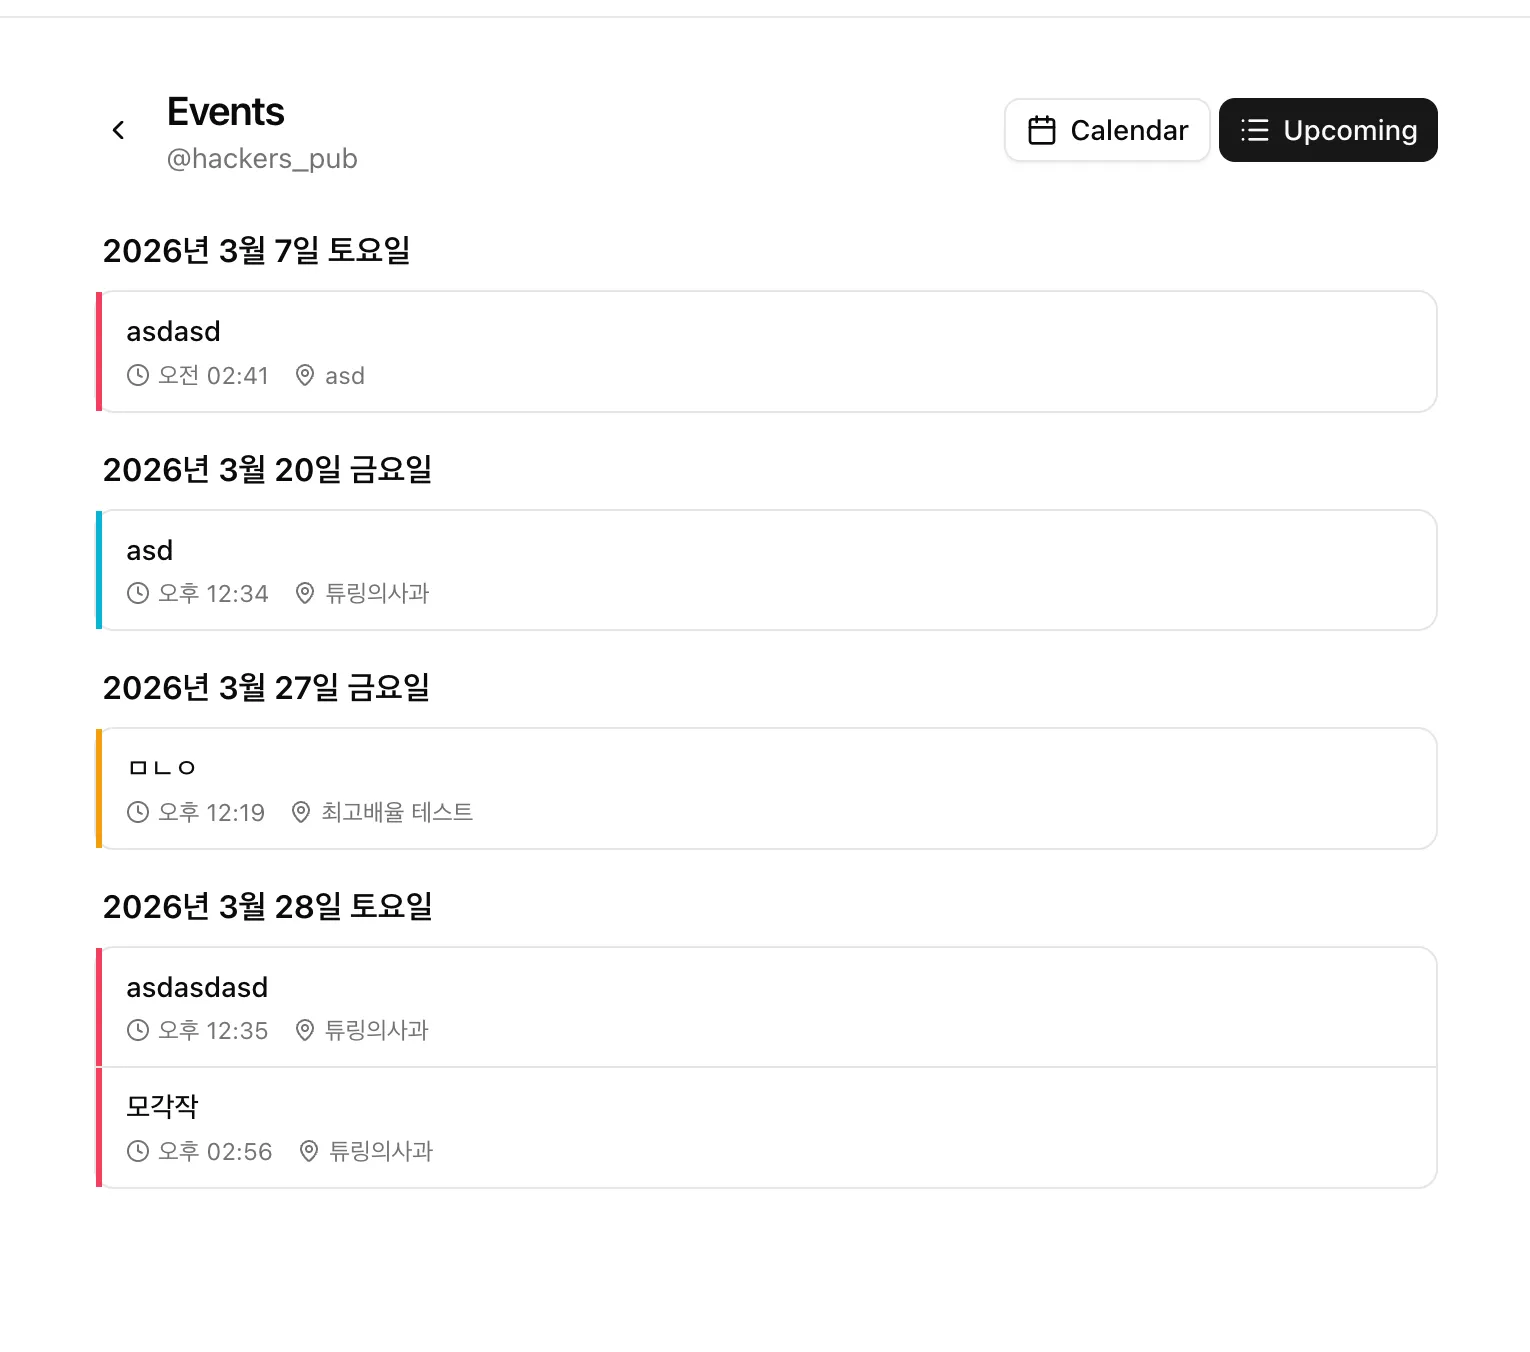Click the @hackers_pub account handle
The width and height of the screenshot is (1530, 1352).
pyautogui.click(x=262, y=159)
